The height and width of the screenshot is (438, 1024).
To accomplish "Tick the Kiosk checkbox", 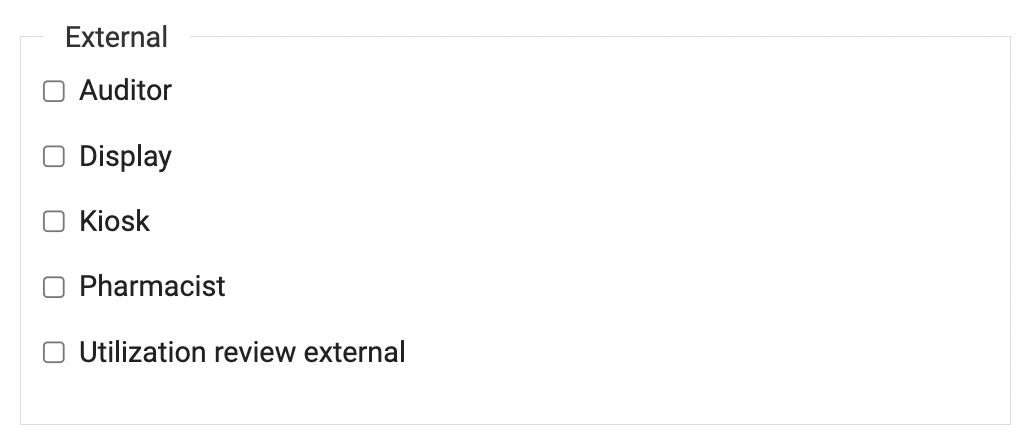I will [53, 222].
